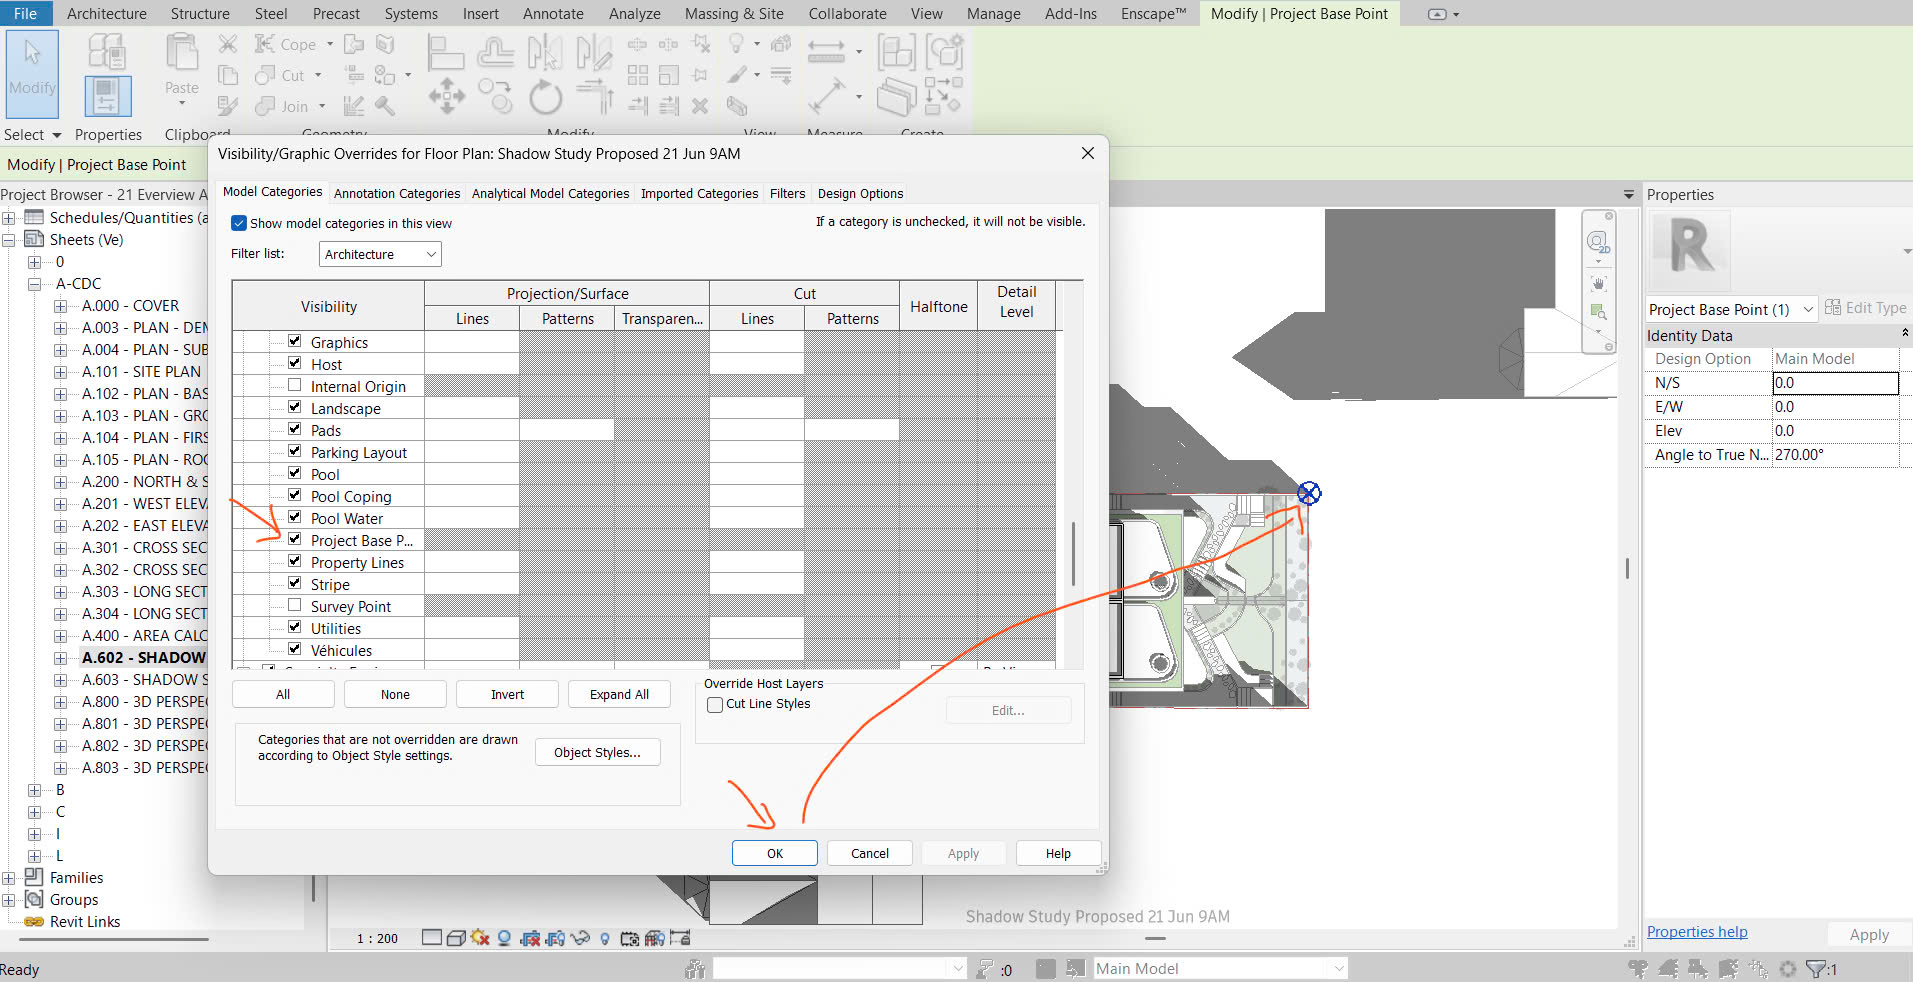Expand the Families node in the Project Browser
This screenshot has height=982, width=1913.
[x=36, y=877]
